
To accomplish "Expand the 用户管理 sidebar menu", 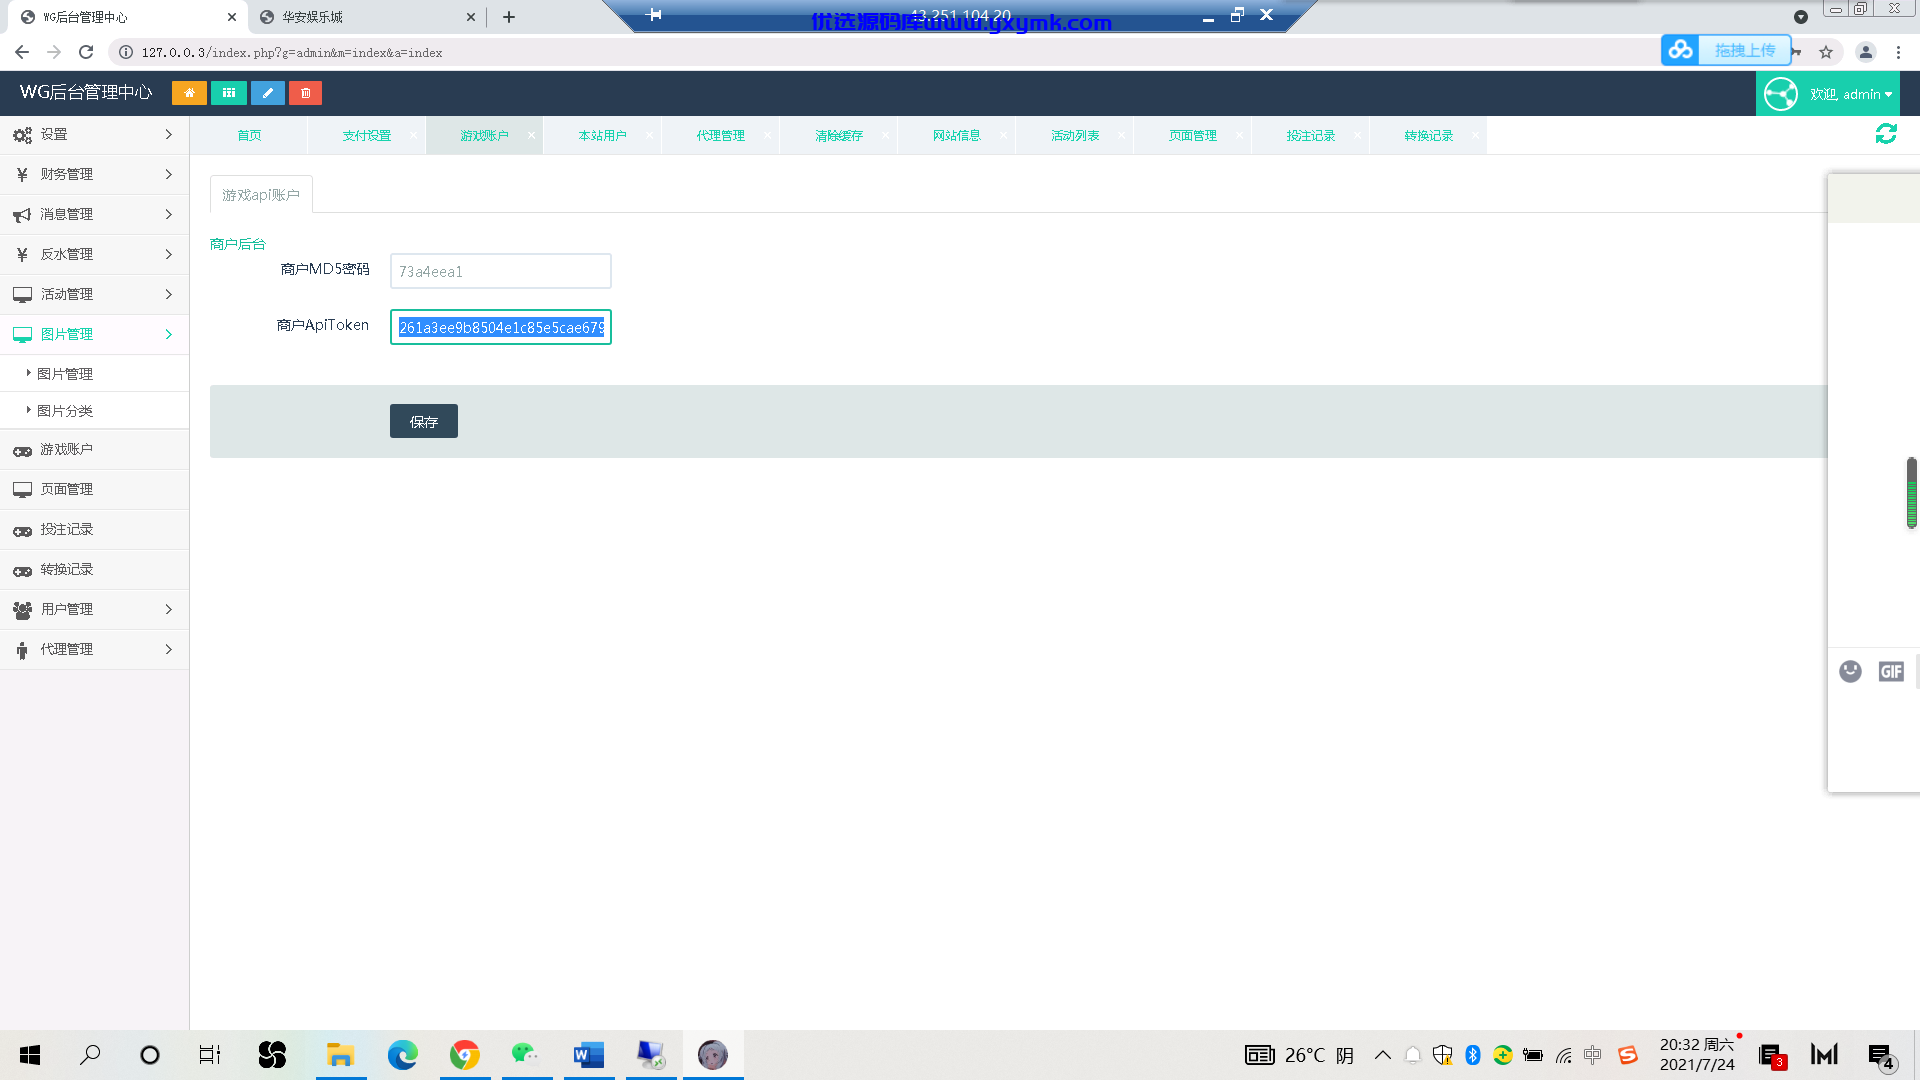I will click(x=95, y=609).
